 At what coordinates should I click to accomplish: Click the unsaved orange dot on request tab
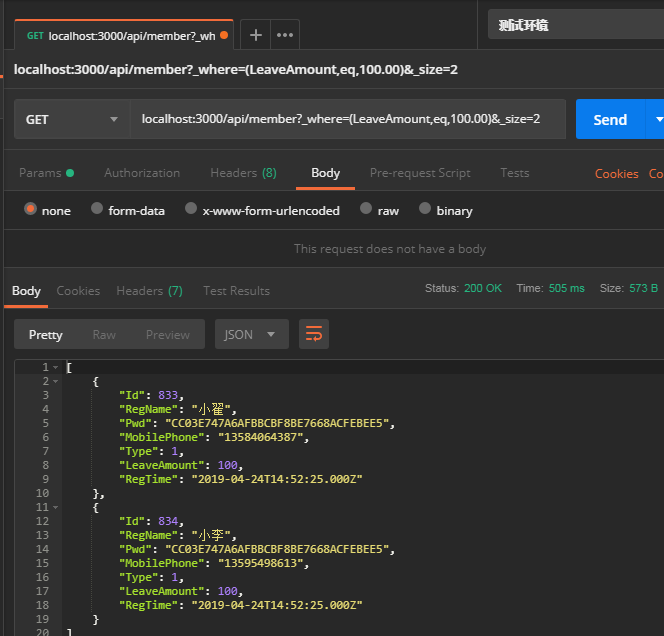point(224,35)
